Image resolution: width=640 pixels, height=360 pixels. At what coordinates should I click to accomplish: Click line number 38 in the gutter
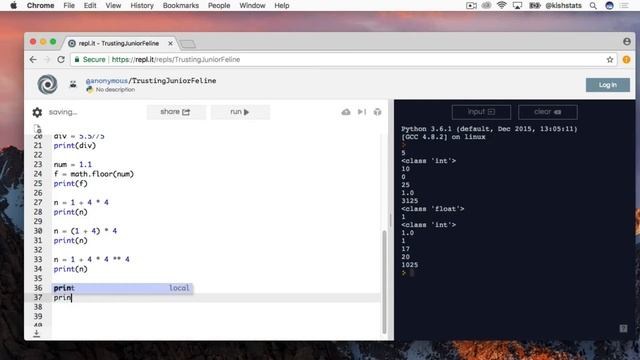pyautogui.click(x=38, y=307)
